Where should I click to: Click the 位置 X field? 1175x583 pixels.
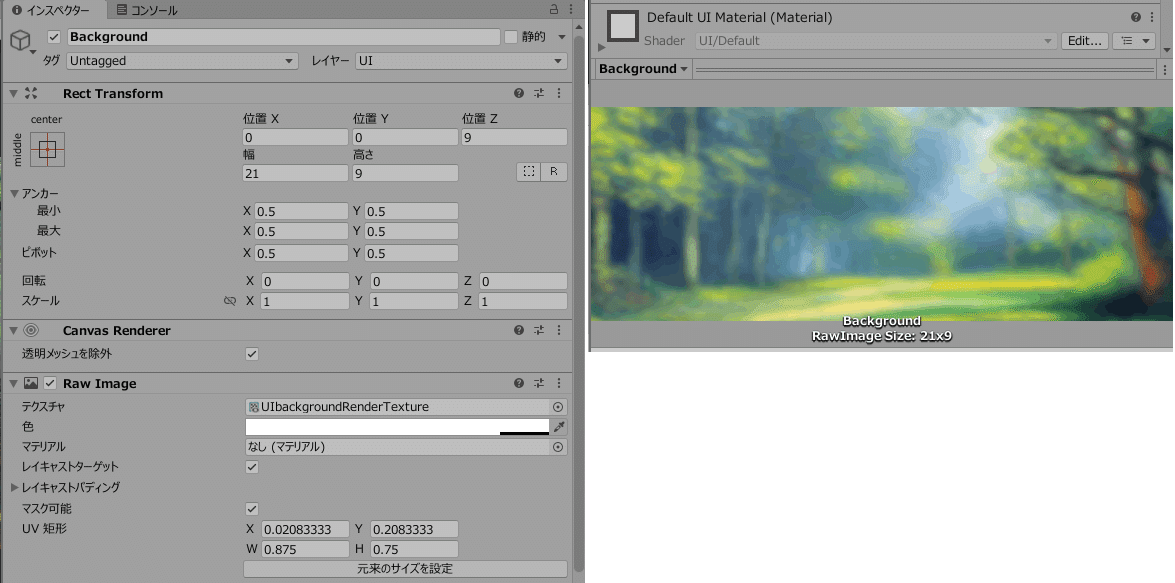point(295,137)
